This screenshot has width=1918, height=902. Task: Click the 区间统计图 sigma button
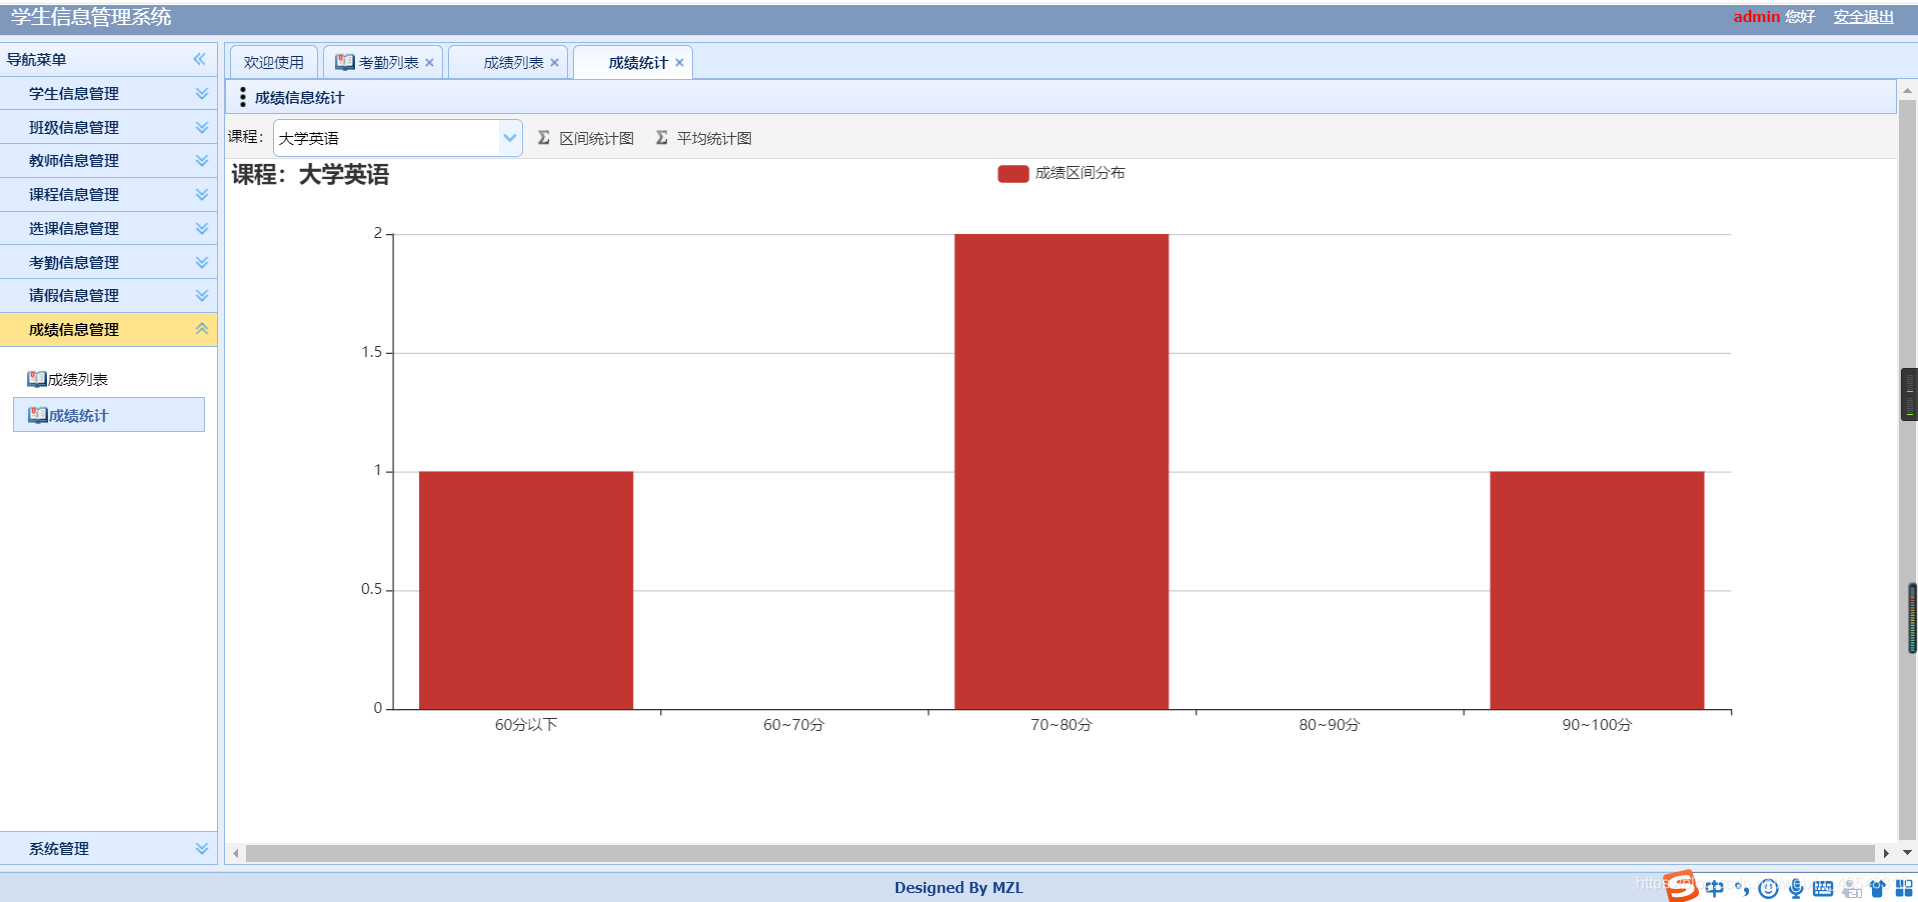585,138
